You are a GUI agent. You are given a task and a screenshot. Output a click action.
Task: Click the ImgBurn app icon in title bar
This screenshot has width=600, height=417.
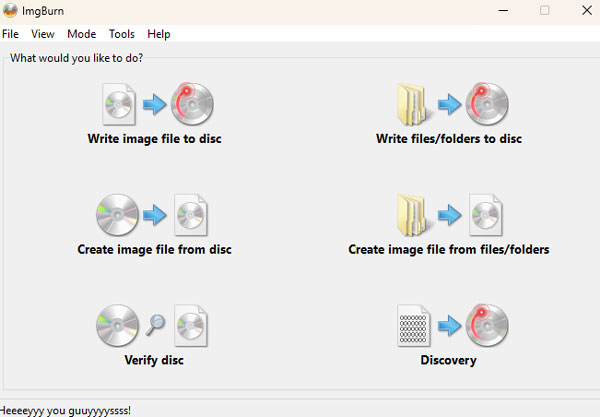point(10,10)
